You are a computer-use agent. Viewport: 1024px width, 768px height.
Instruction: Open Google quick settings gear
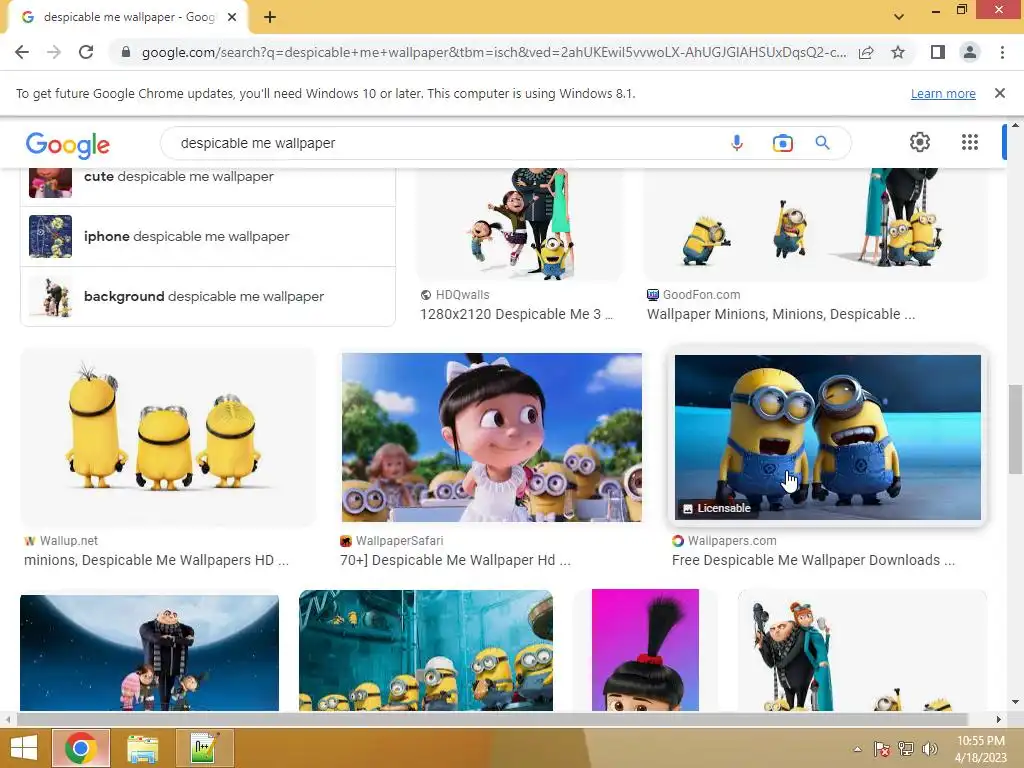click(x=920, y=142)
